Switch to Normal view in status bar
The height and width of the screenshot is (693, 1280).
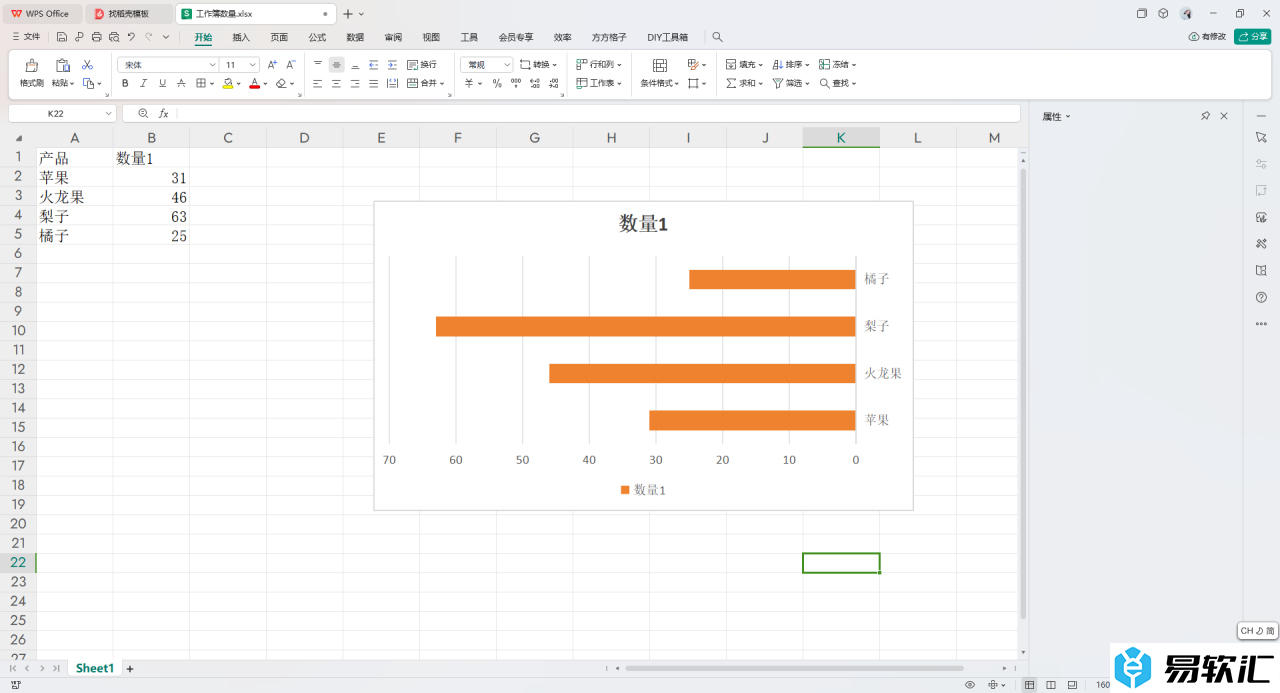tap(1029, 685)
